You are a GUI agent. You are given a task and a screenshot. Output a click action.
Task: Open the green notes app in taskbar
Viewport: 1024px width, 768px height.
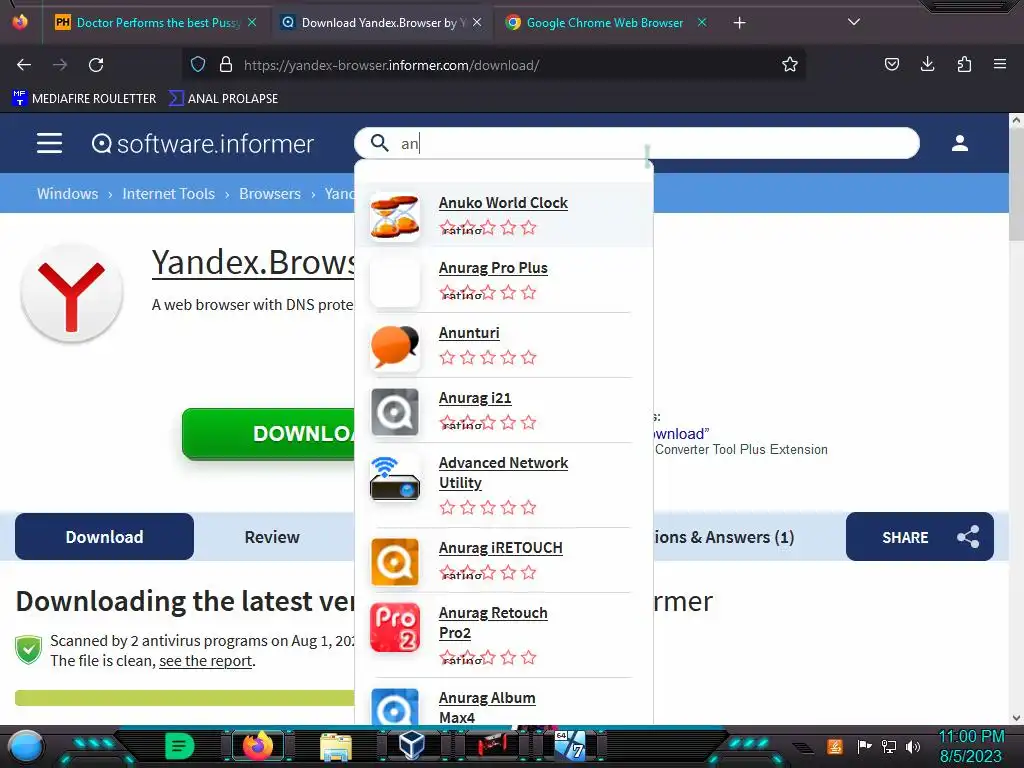pyautogui.click(x=180, y=746)
